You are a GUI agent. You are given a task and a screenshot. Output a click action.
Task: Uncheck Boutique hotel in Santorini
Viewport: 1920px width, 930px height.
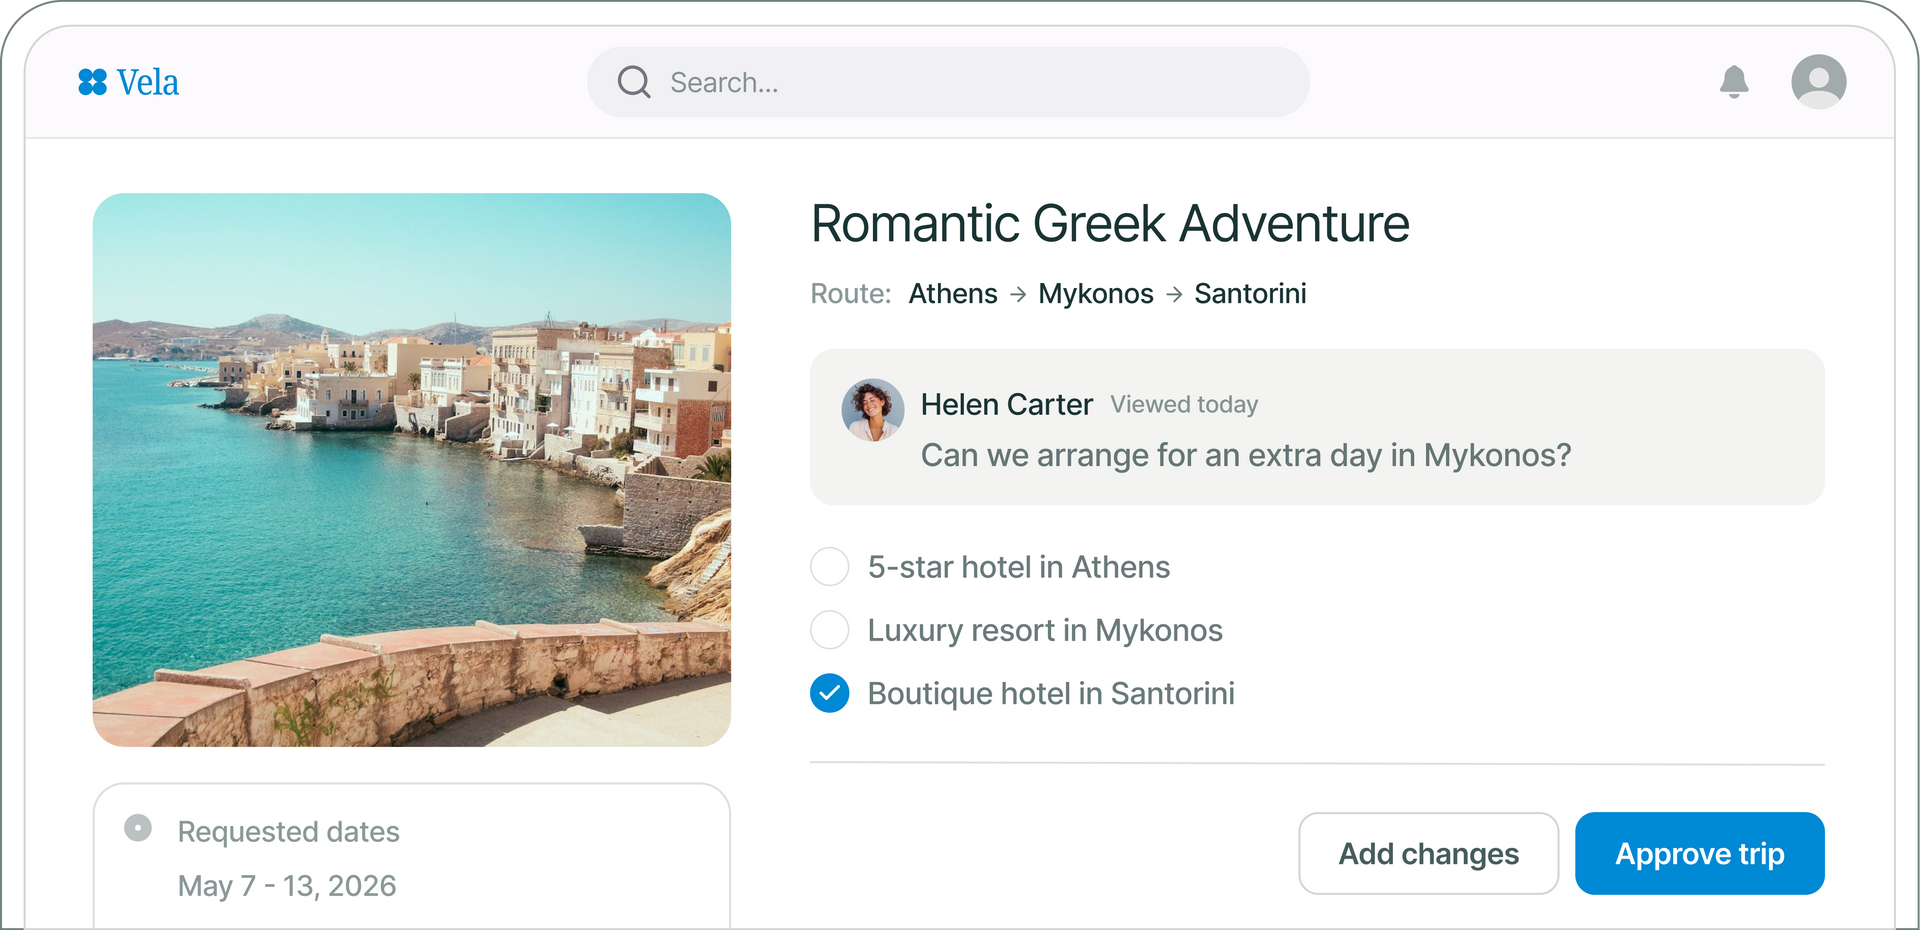(830, 693)
